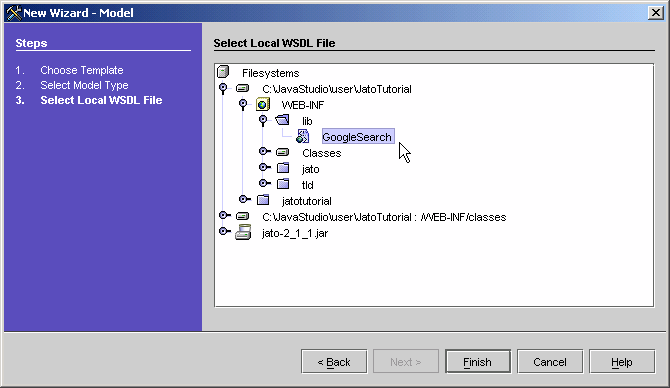Image resolution: width=670 pixels, height=388 pixels.
Task: Click the JatoTutorial filesystem drive icon
Action: click(242, 88)
